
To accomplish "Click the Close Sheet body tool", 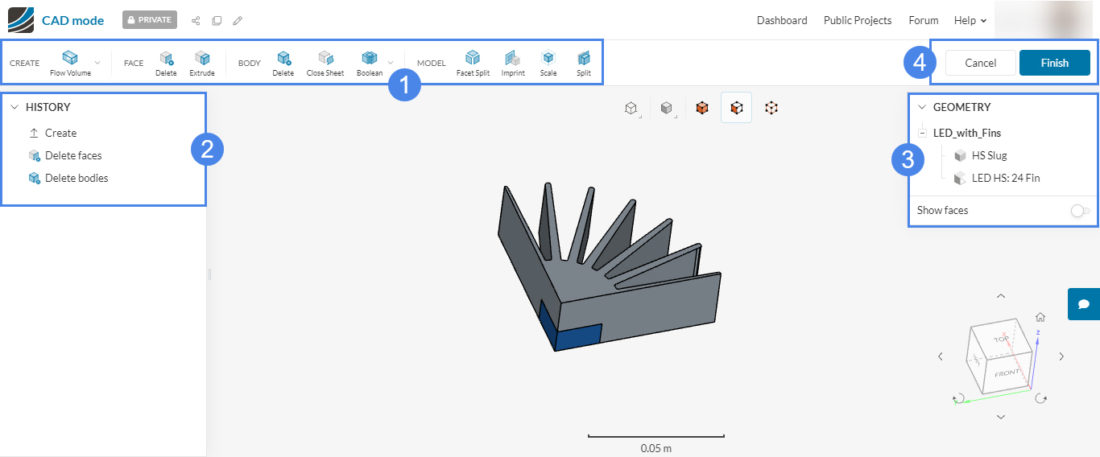I will click(x=325, y=62).
